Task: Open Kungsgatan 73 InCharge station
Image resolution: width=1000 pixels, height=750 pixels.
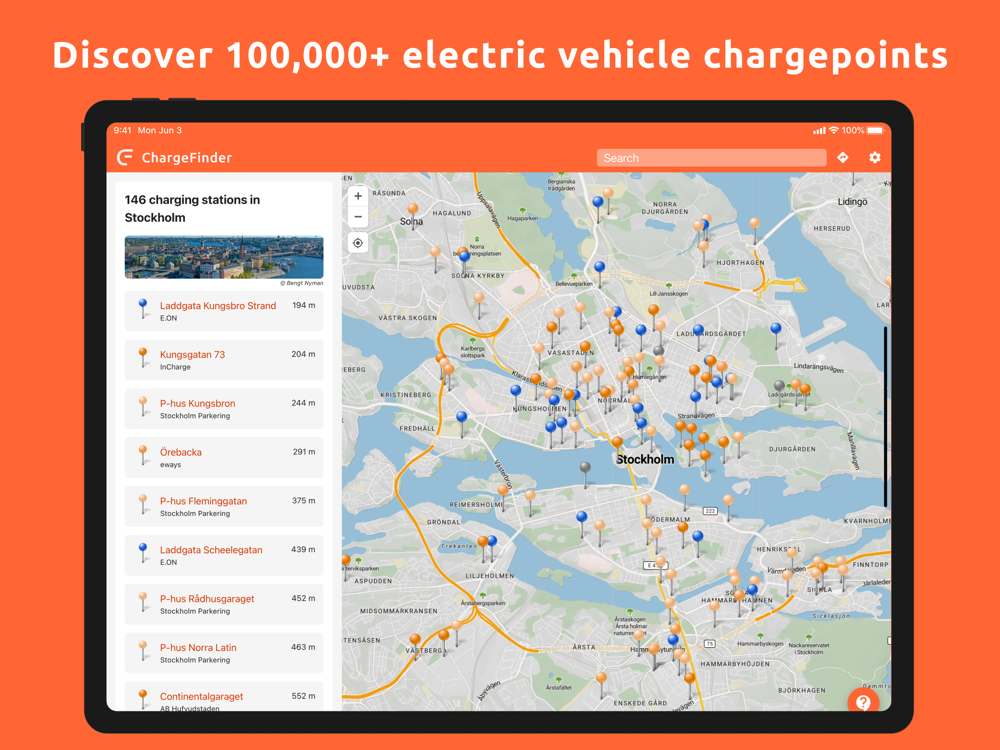Action: (224, 360)
